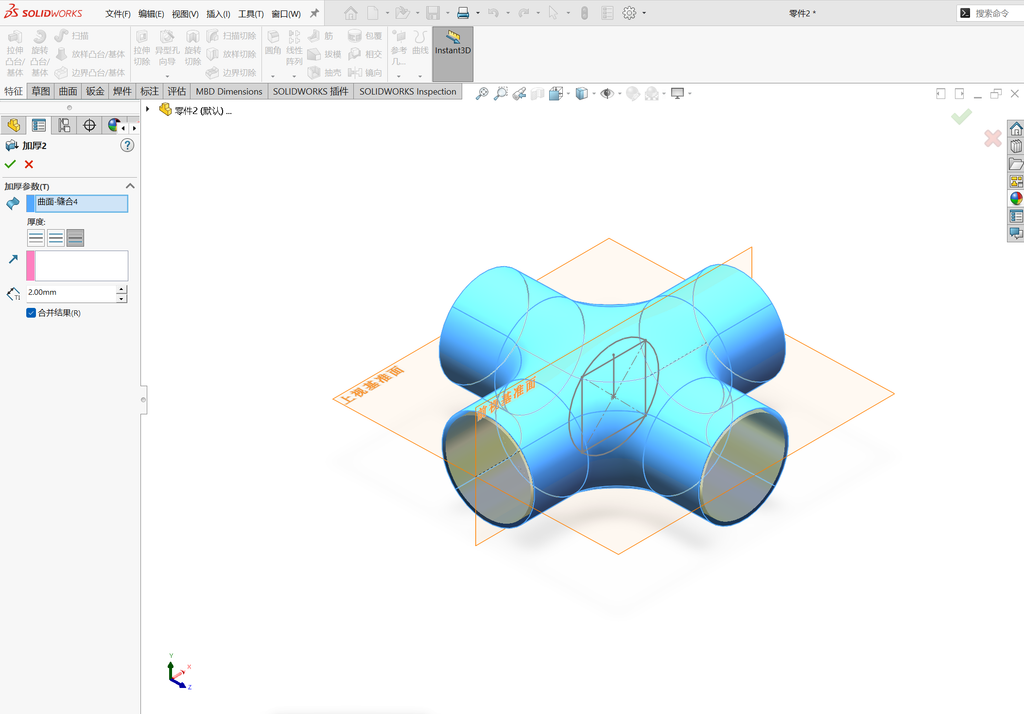Click the home icon in task pane
This screenshot has height=714, width=1024.
pos(1016,129)
